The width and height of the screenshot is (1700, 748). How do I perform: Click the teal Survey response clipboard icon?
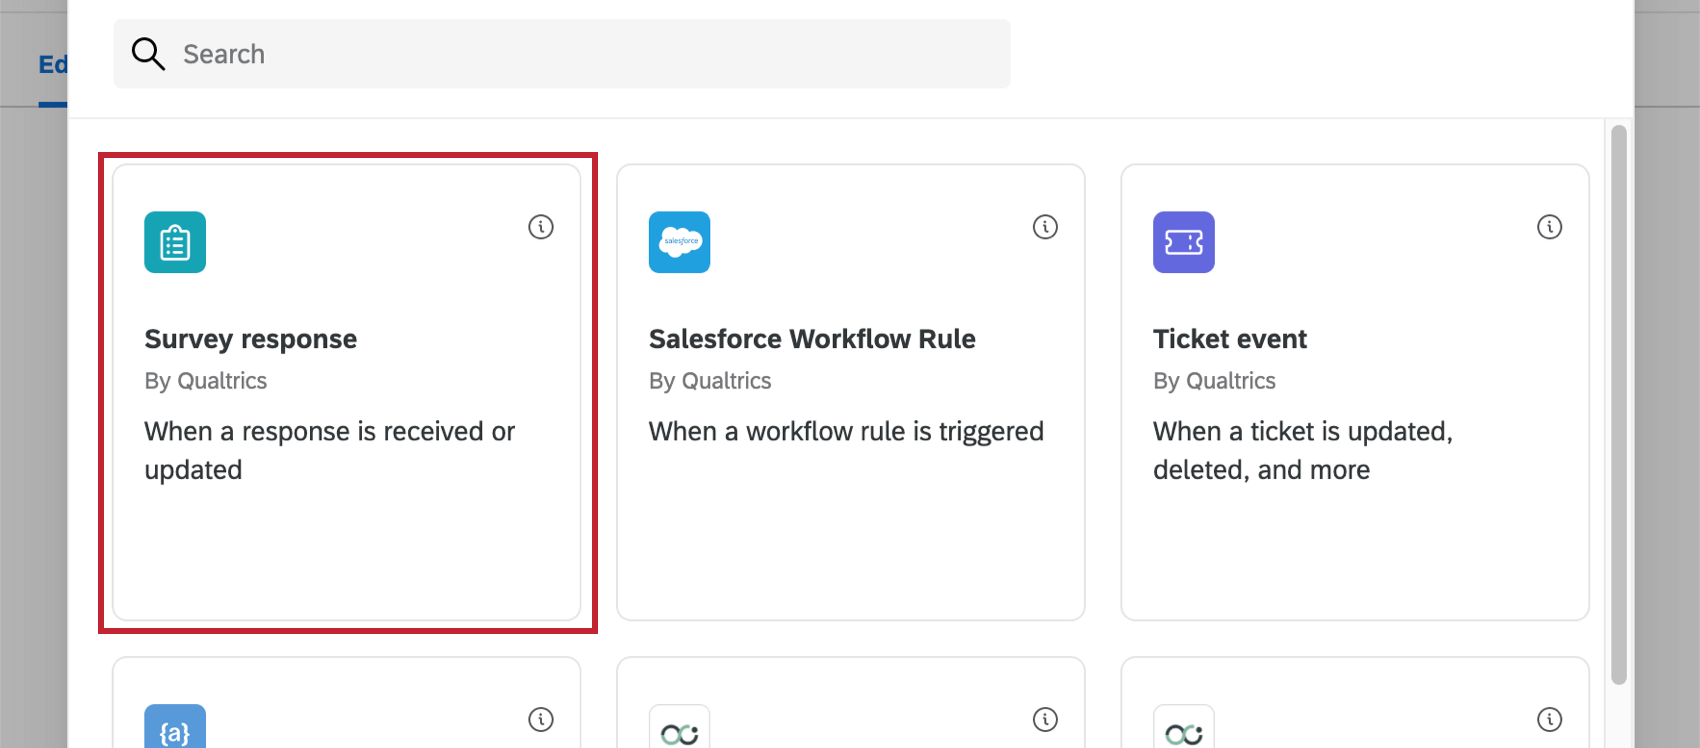point(175,242)
